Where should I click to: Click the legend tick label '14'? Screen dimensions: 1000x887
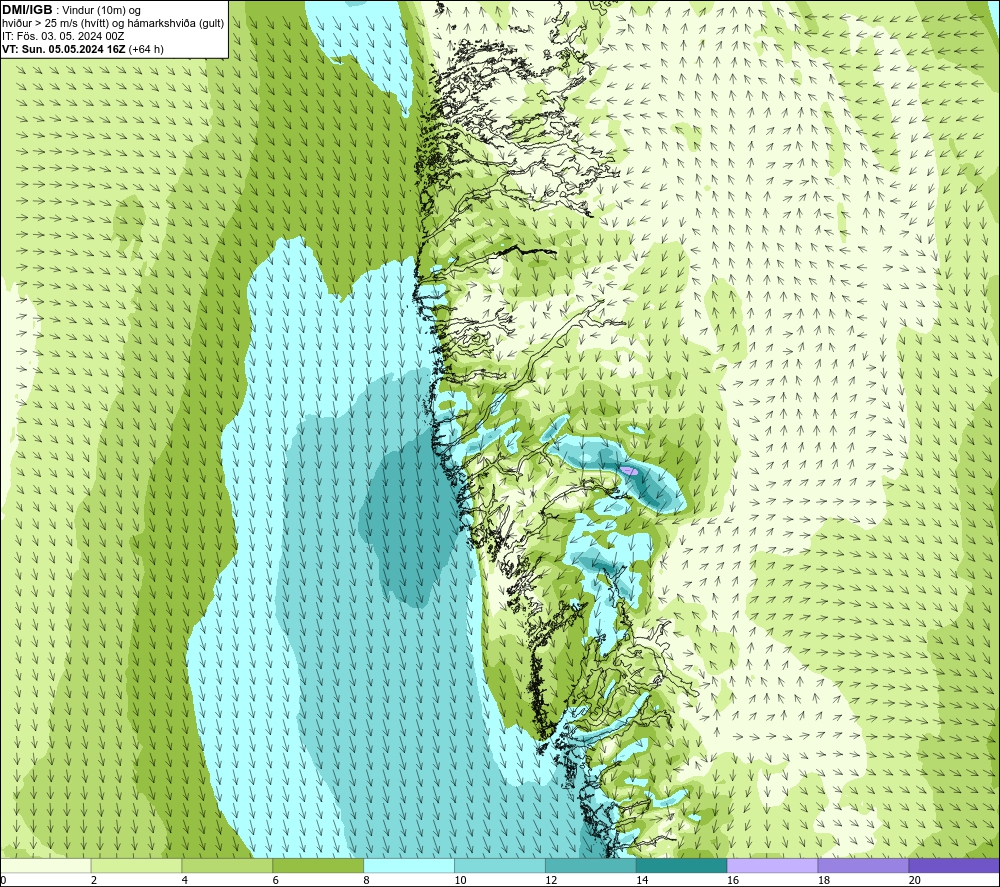click(642, 880)
